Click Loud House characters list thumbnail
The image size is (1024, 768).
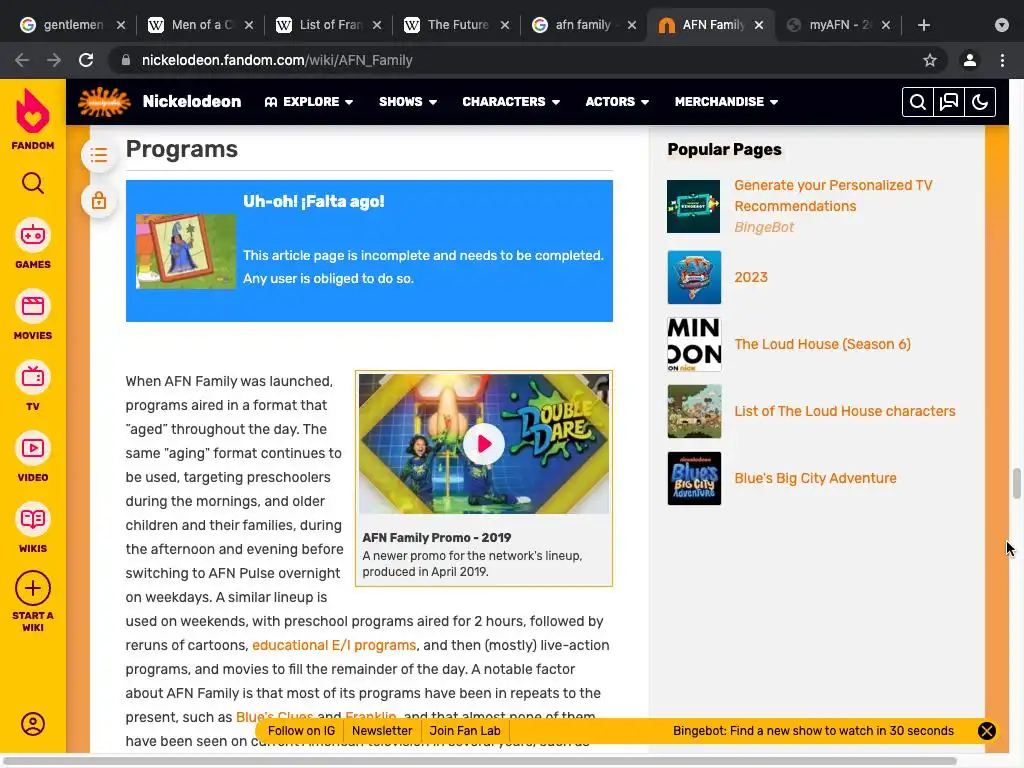(694, 411)
